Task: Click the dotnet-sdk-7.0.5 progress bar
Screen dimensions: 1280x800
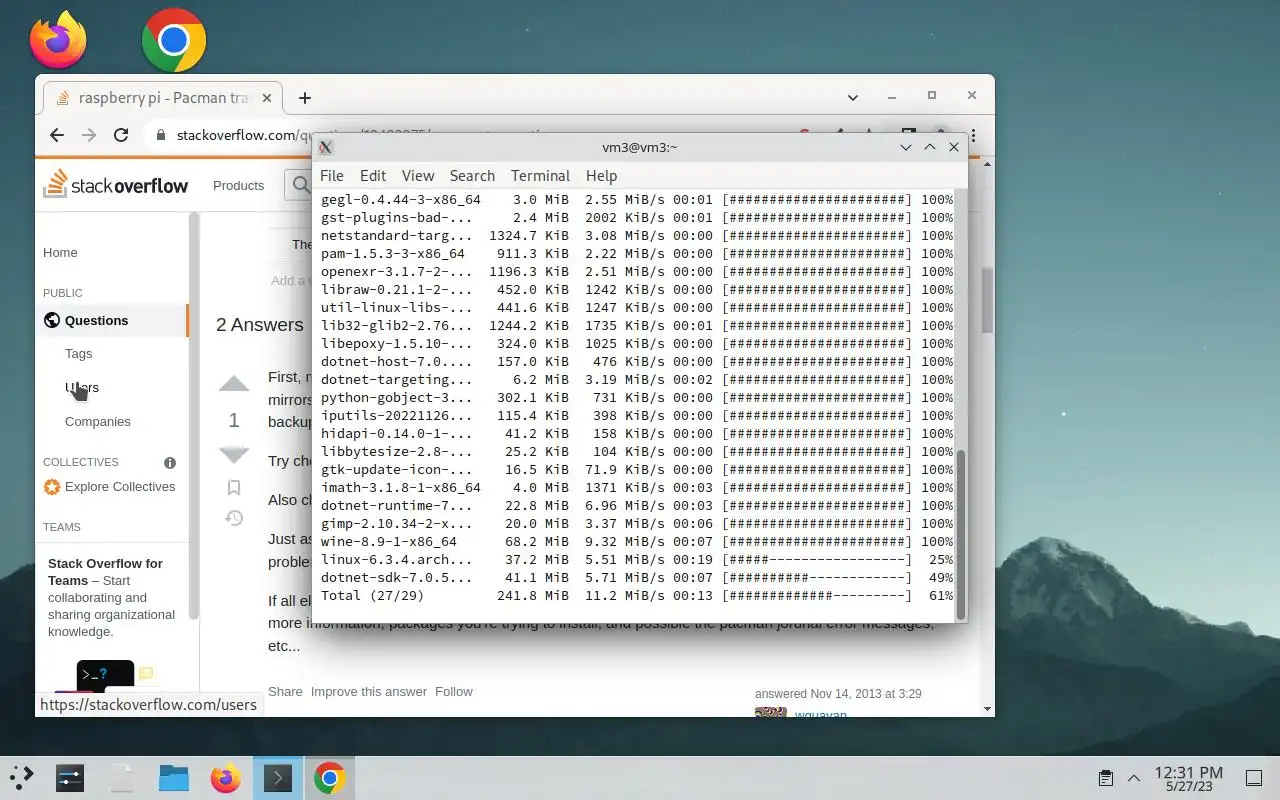Action: 817,578
